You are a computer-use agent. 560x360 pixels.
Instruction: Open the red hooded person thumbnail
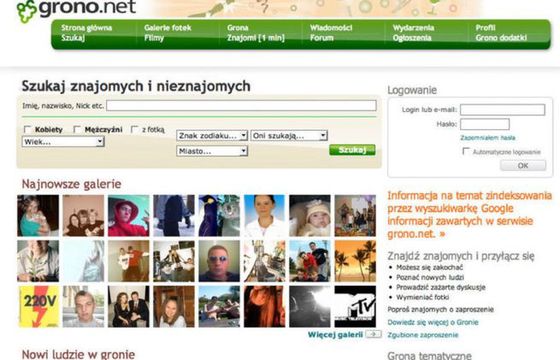(x=129, y=216)
